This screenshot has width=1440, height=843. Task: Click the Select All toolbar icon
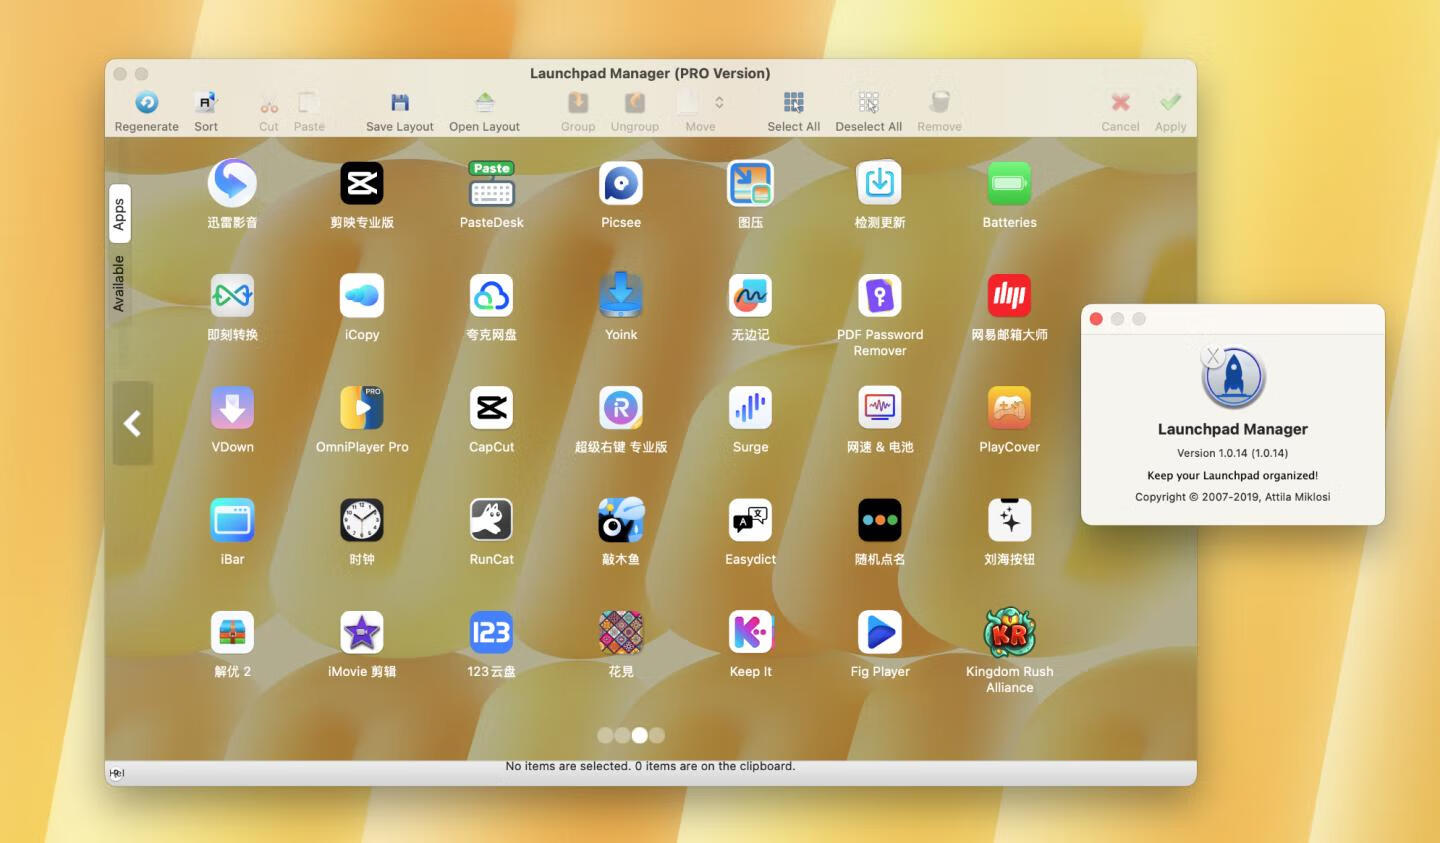coord(793,102)
